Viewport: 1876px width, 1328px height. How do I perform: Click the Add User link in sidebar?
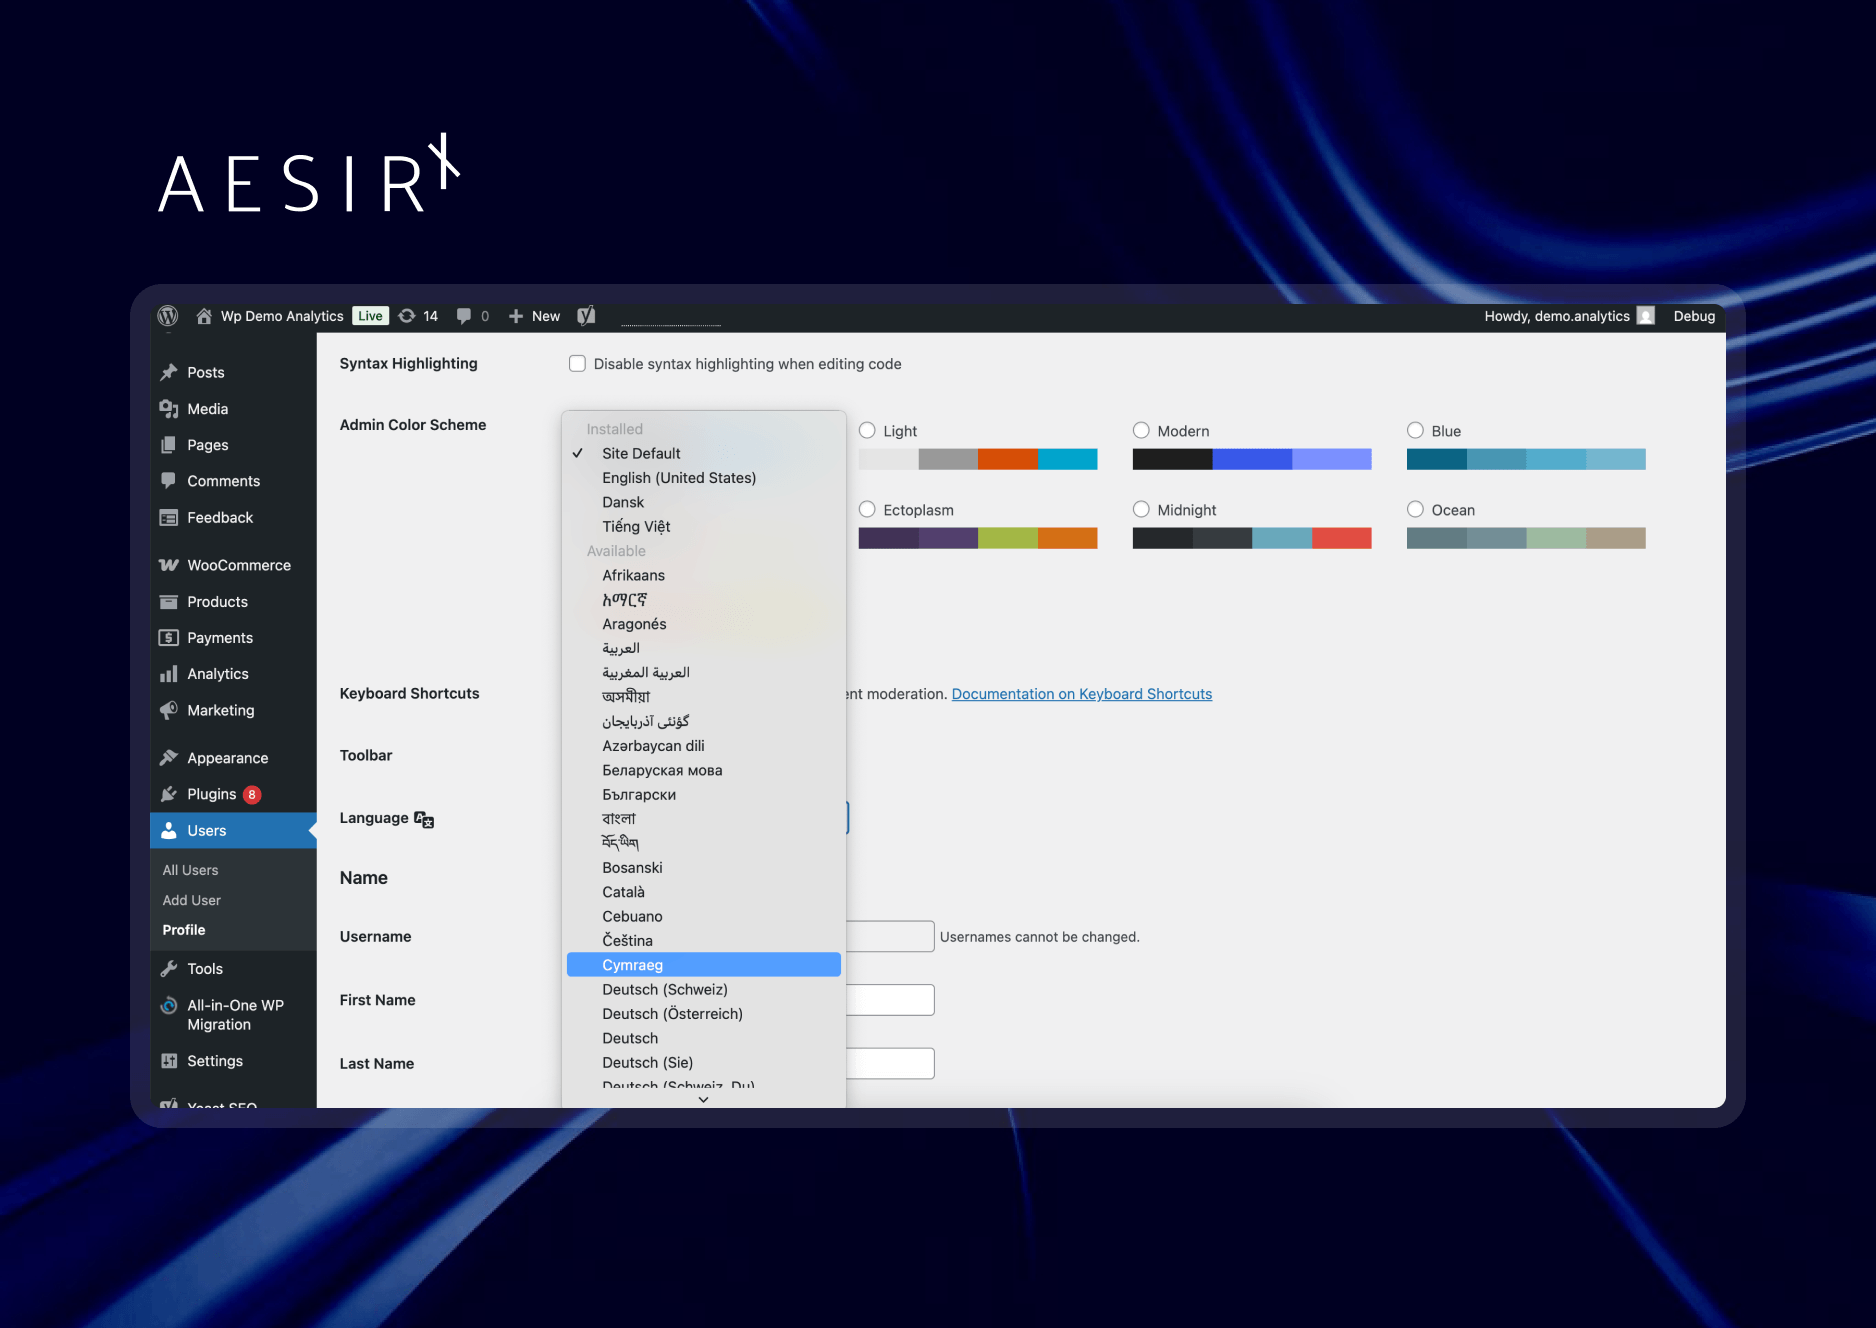coord(191,900)
